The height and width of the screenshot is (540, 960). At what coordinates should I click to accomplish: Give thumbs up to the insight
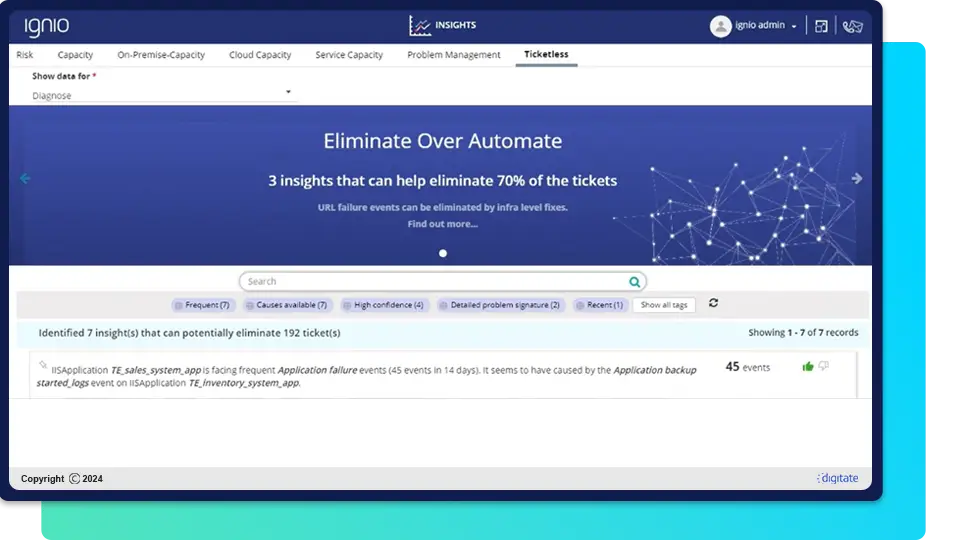click(807, 366)
